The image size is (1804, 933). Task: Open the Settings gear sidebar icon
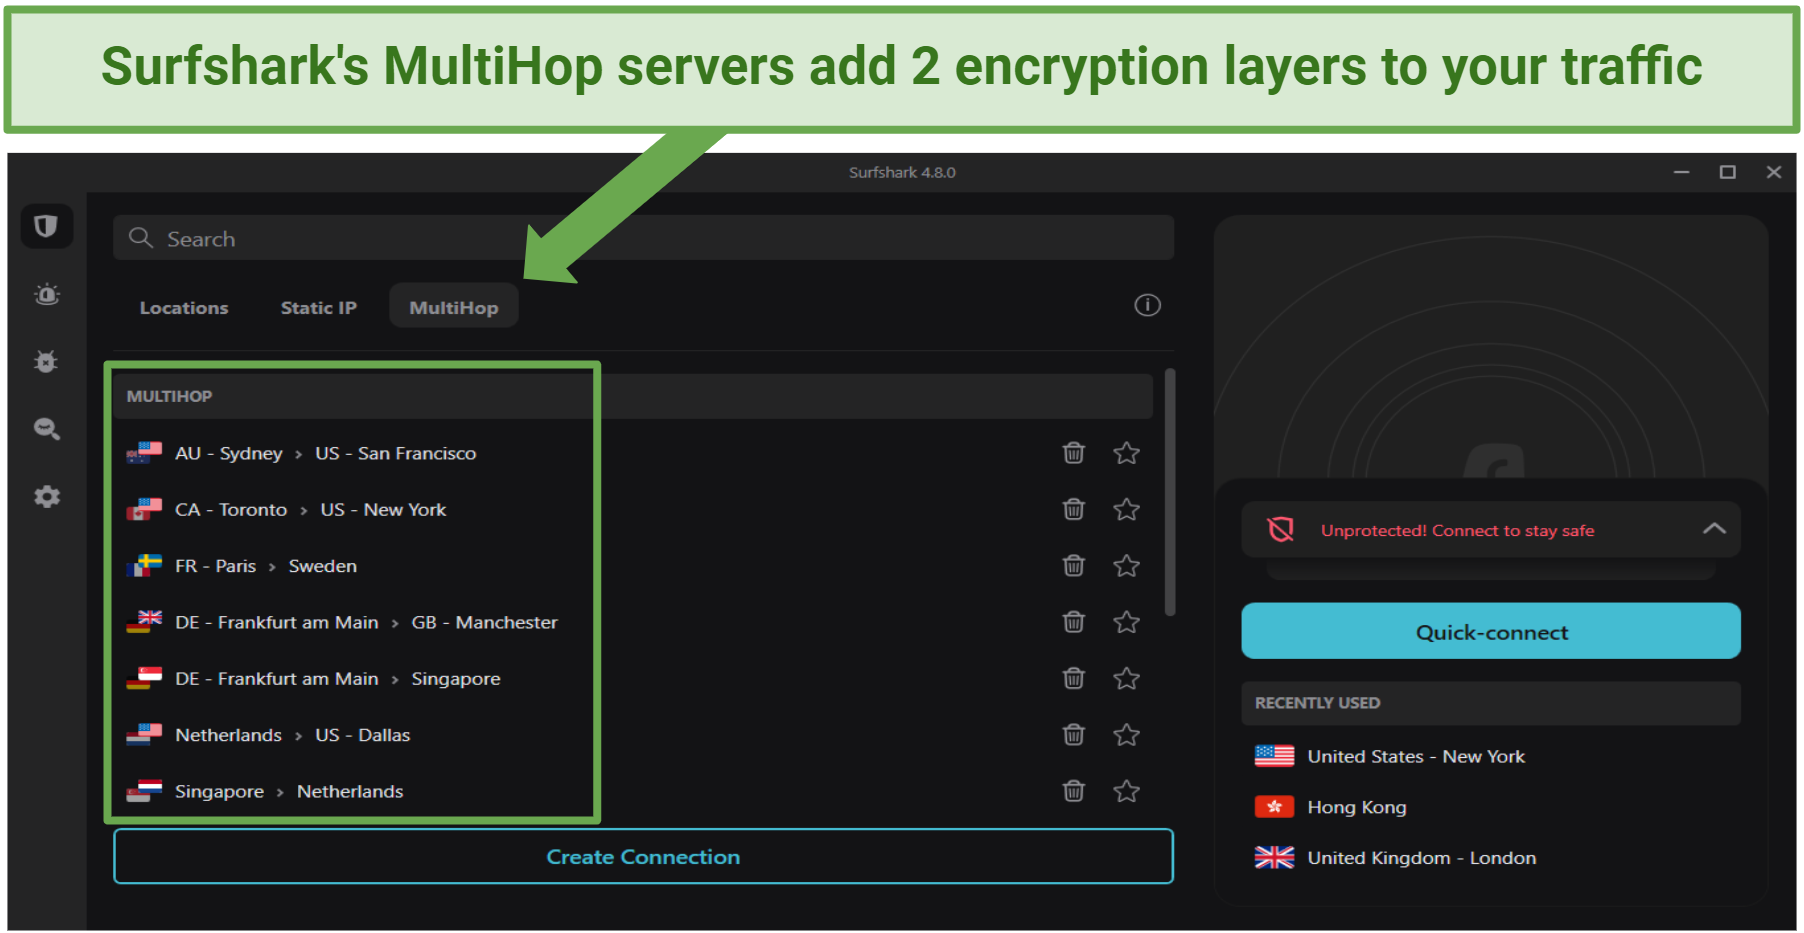[47, 496]
